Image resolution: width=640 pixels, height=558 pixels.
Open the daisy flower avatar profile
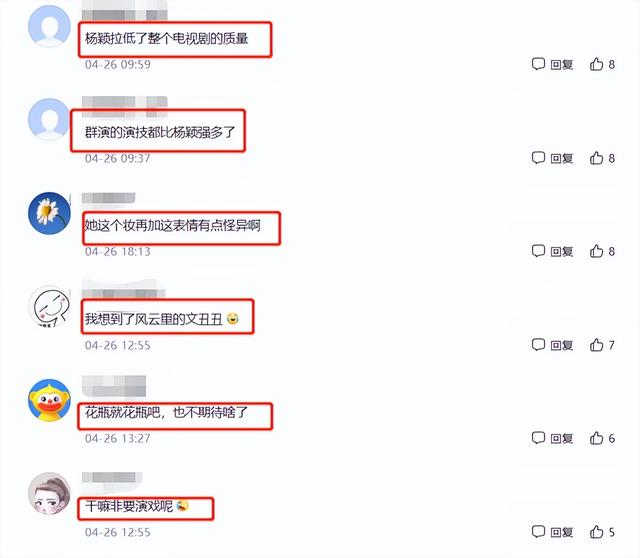tap(49, 213)
